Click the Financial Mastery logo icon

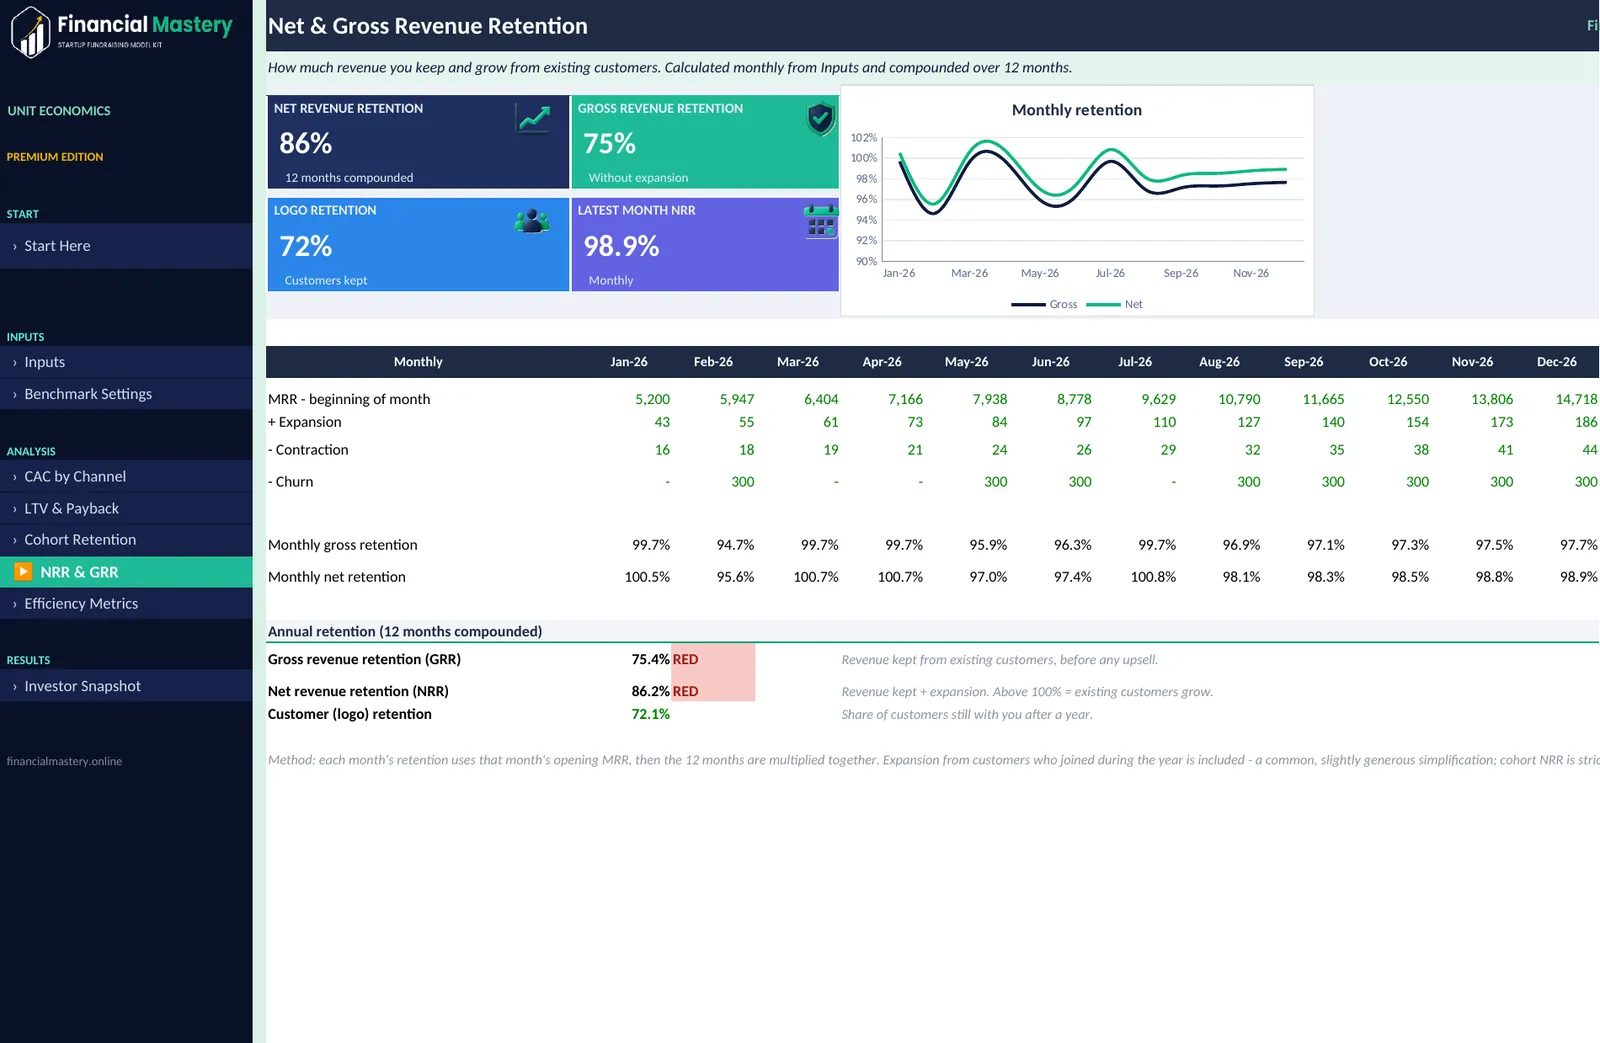click(31, 32)
